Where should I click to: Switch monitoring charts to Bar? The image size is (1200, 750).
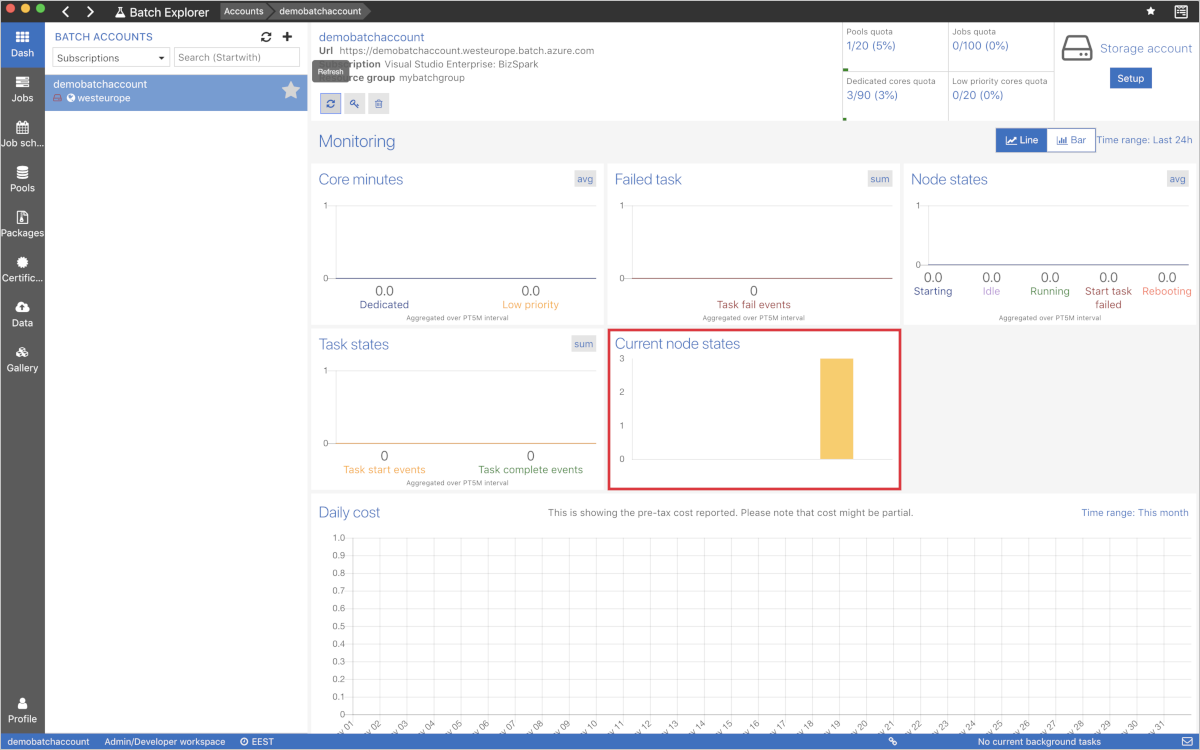[1071, 140]
